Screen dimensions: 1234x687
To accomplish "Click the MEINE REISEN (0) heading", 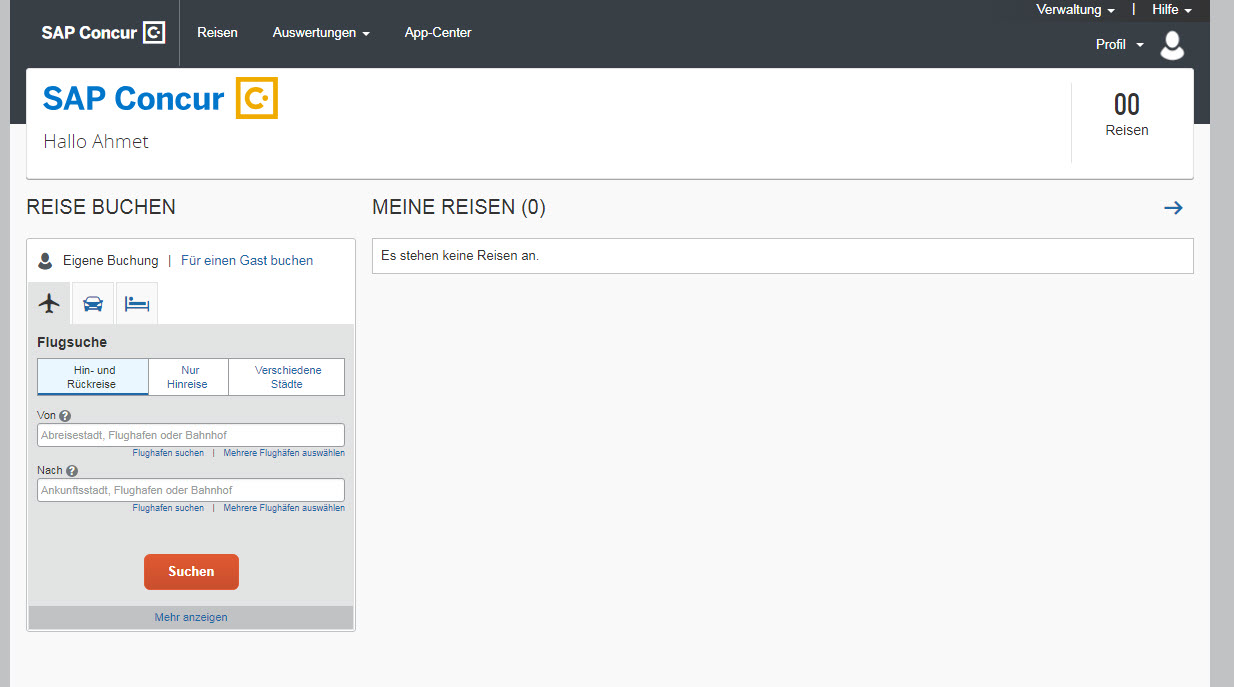I will (459, 208).
